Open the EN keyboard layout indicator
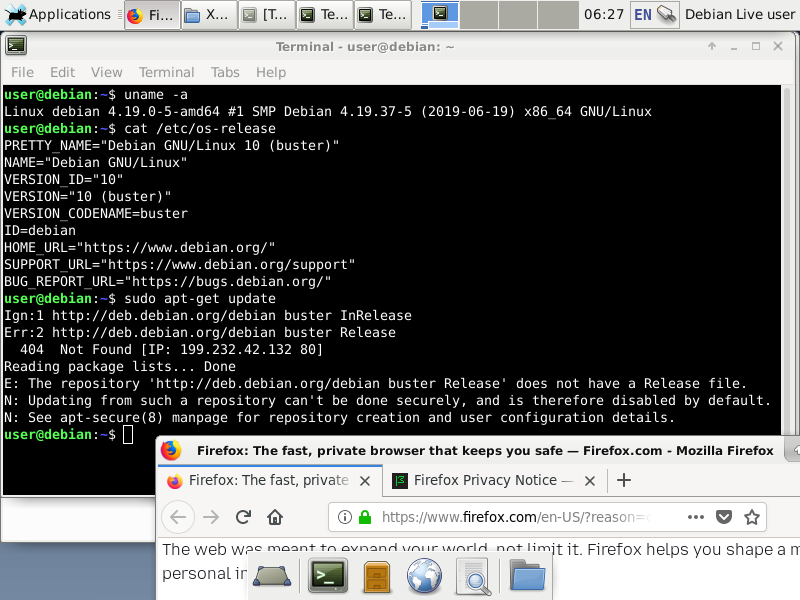Viewport: 800px width, 600px height. pos(642,15)
